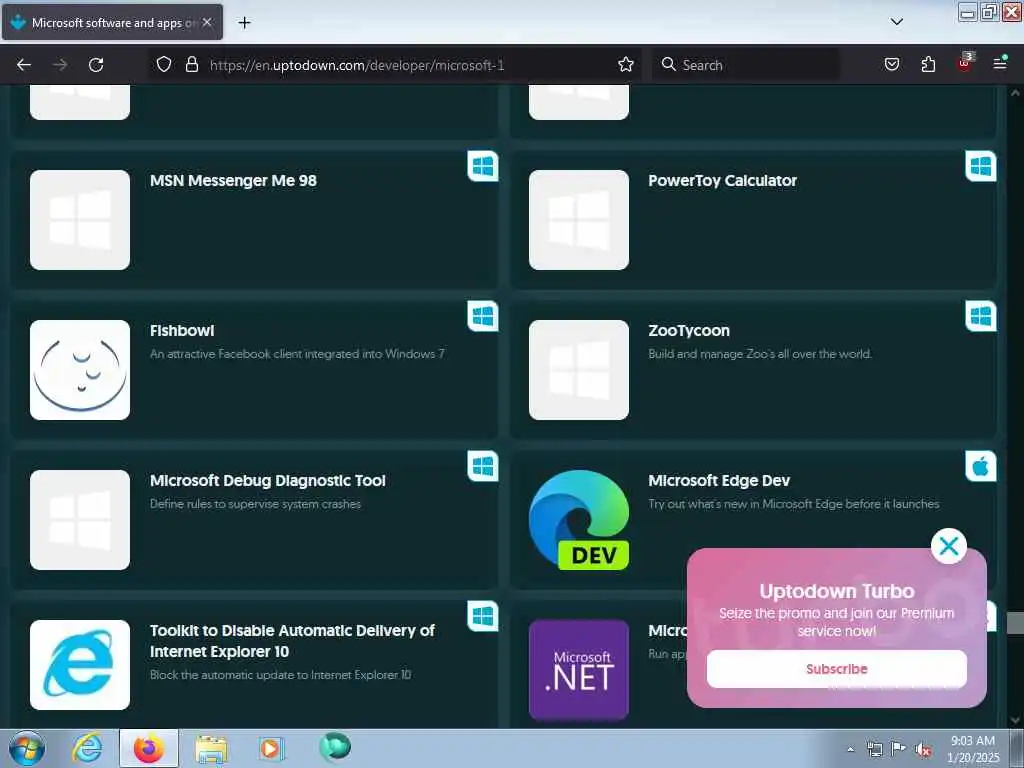1024x768 pixels.
Task: Click Windows platform icon on PowerToy Calculator card
Action: coord(980,167)
